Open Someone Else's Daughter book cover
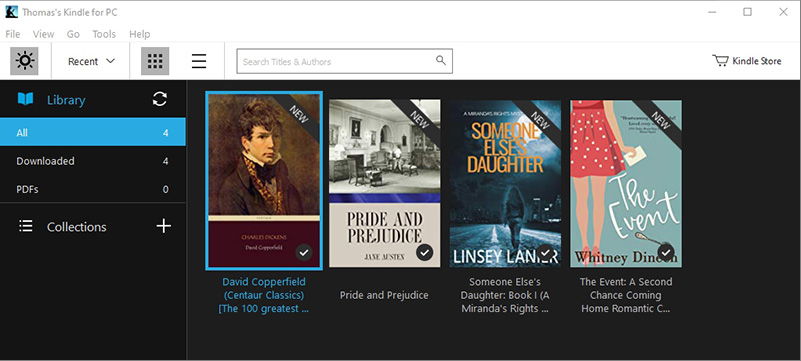Image resolution: width=801 pixels, height=361 pixels. [x=505, y=183]
